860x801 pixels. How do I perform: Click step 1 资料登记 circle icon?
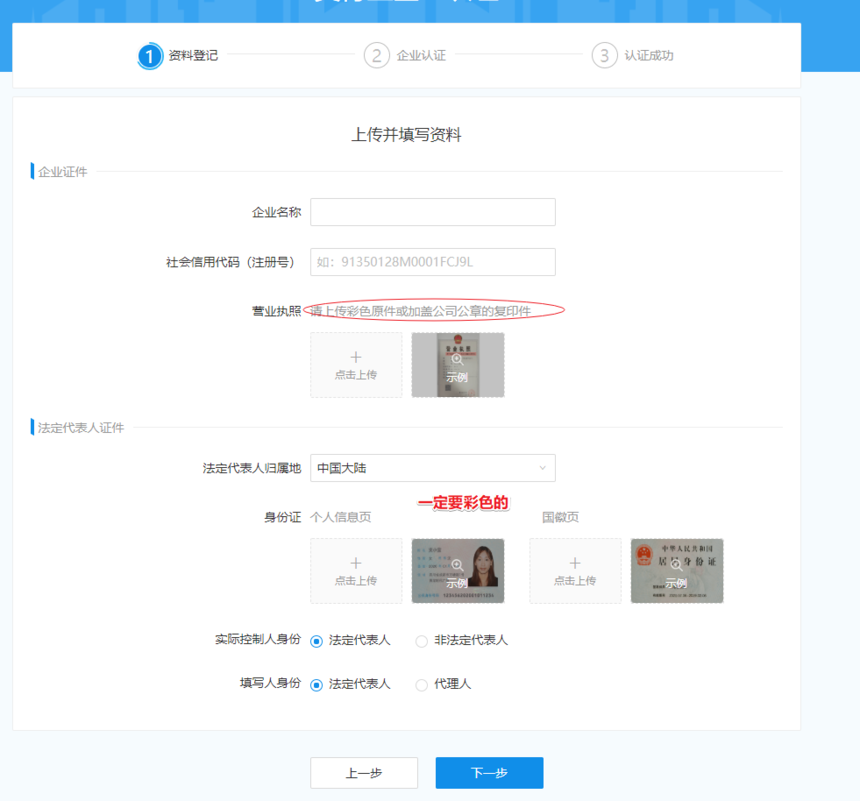tap(150, 56)
